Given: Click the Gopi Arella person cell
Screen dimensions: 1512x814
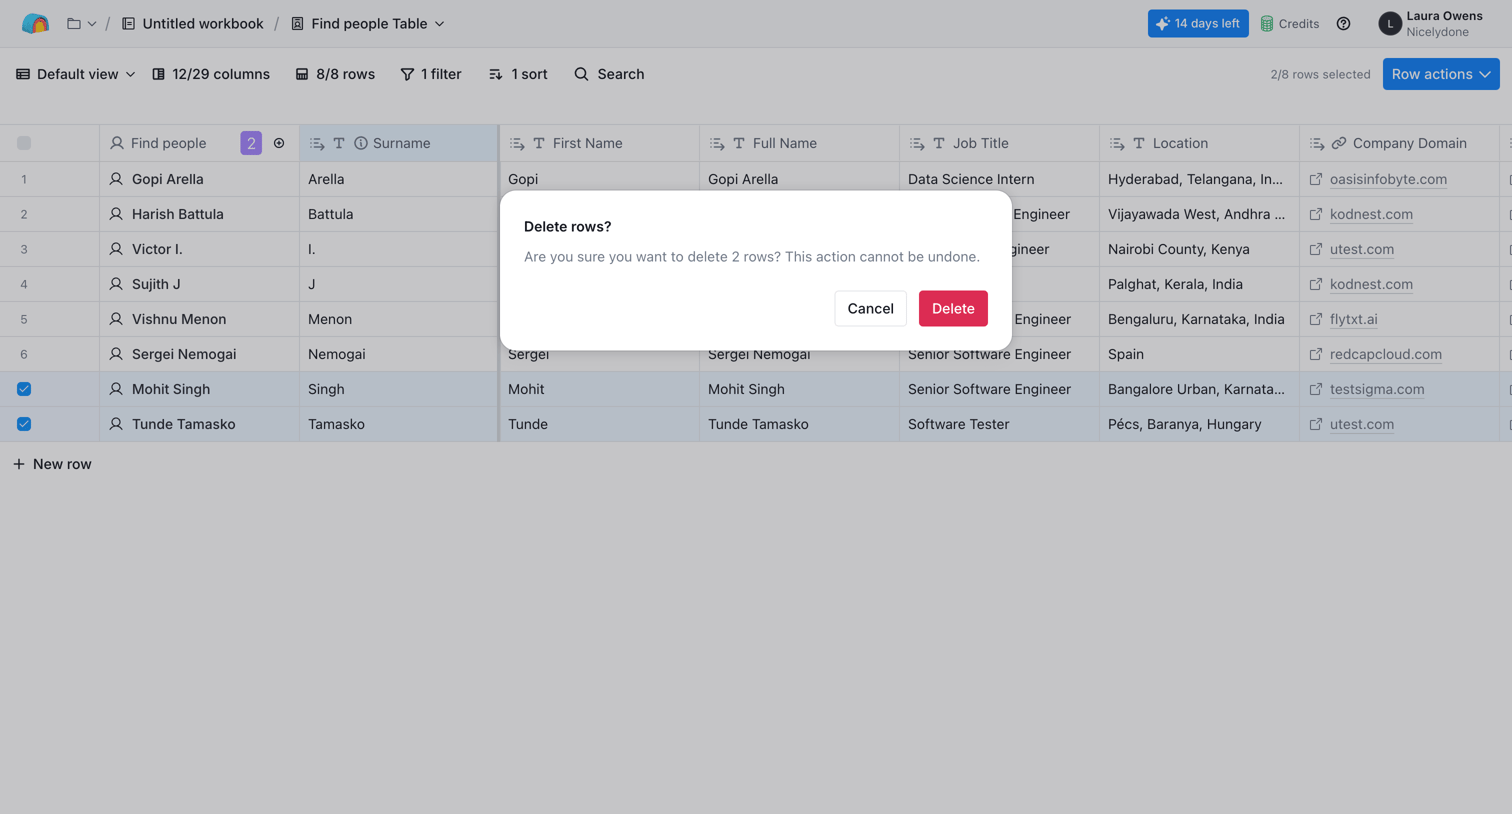Looking at the screenshot, I should (199, 179).
